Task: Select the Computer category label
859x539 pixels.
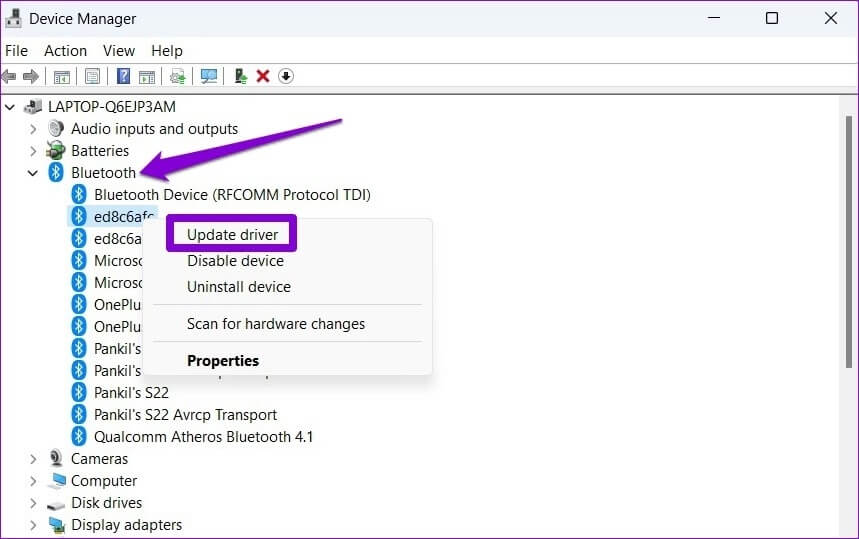Action: (104, 480)
